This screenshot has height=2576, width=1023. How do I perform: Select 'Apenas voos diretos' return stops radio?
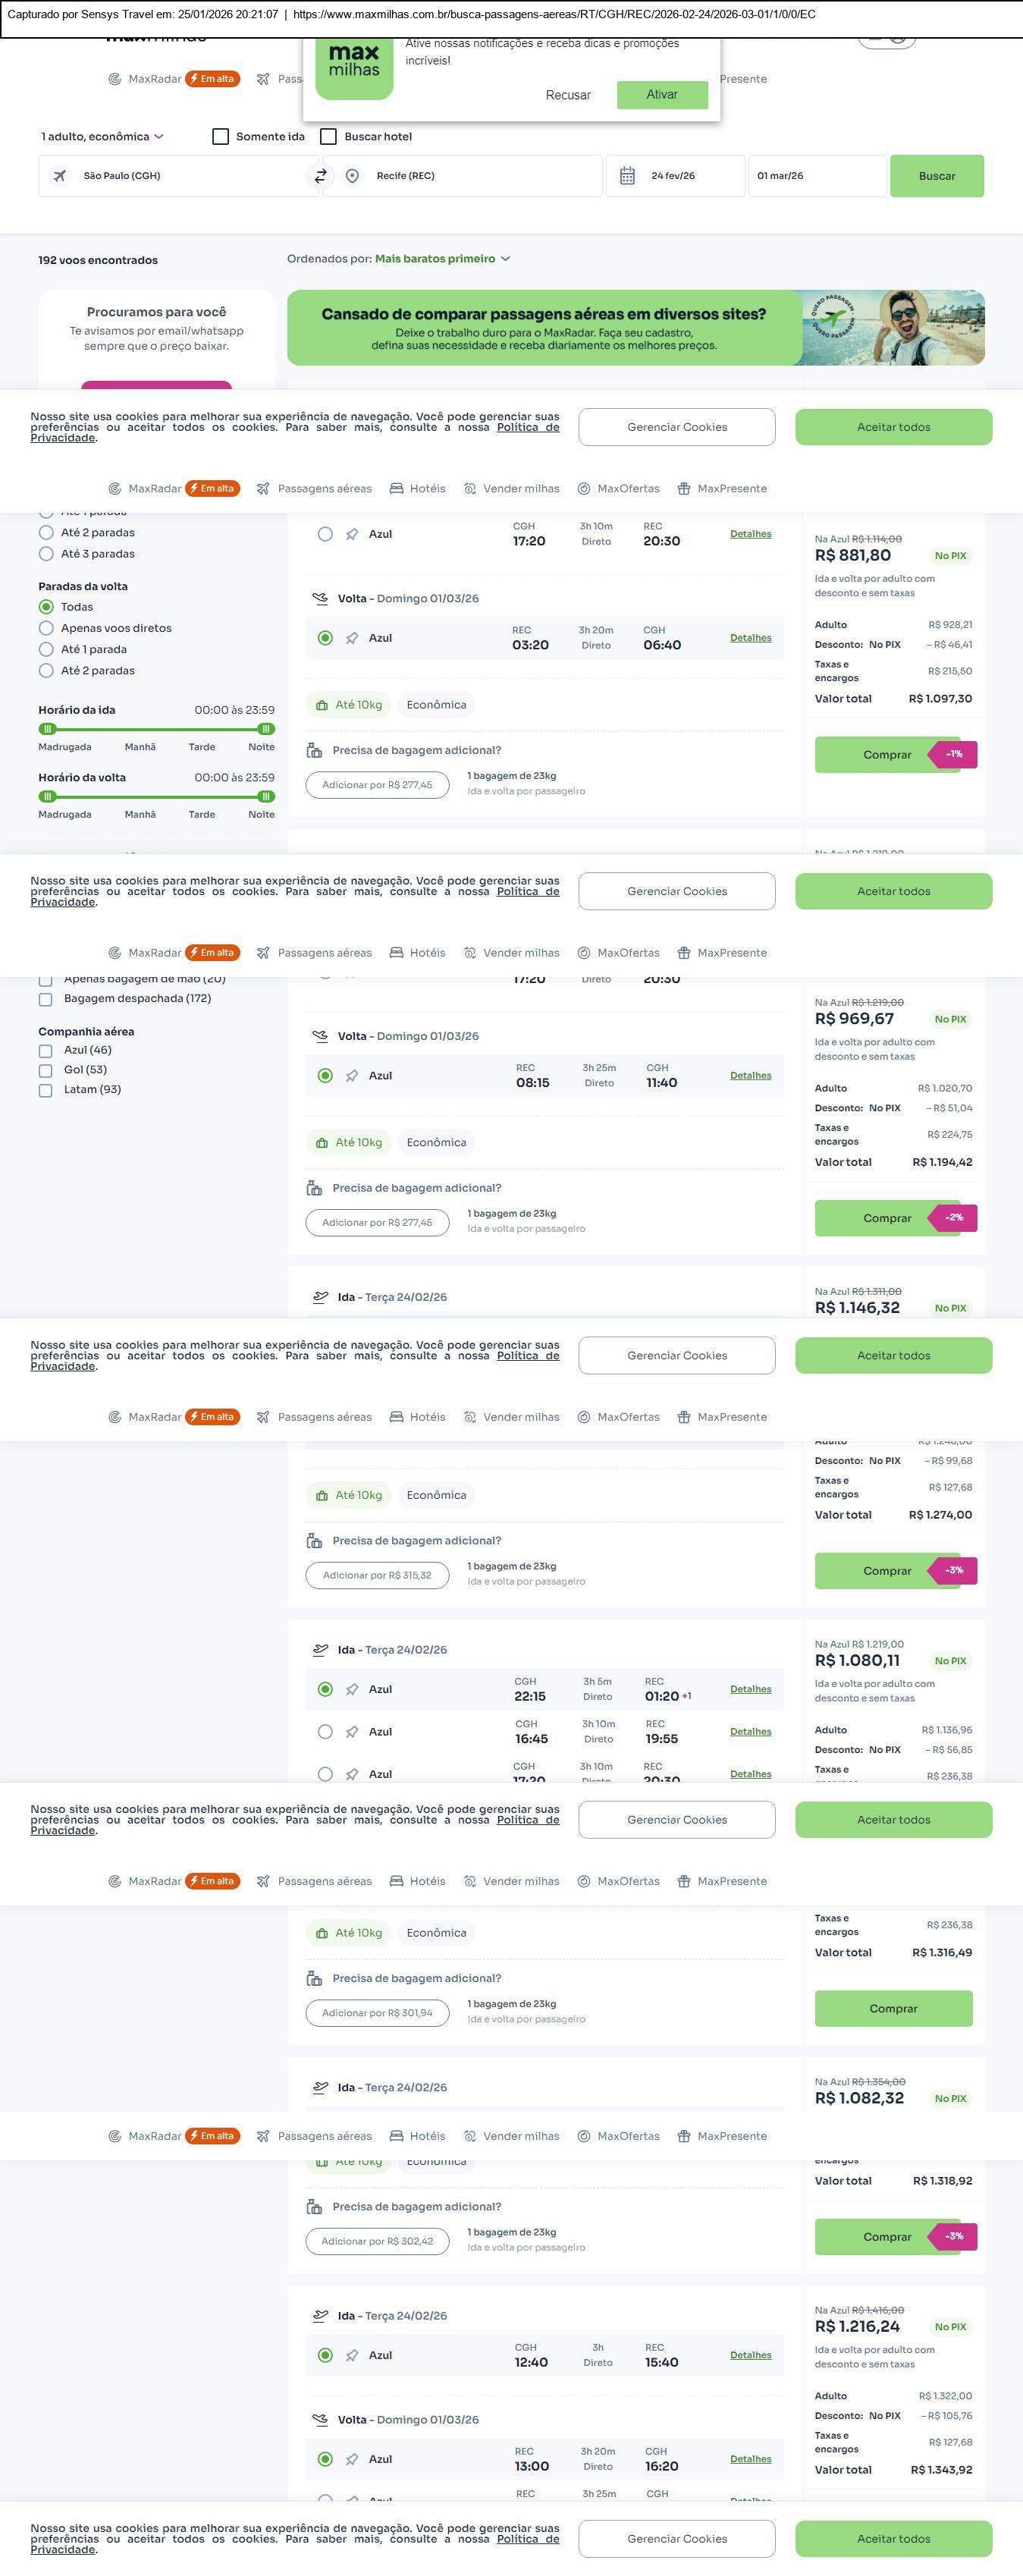(46, 628)
